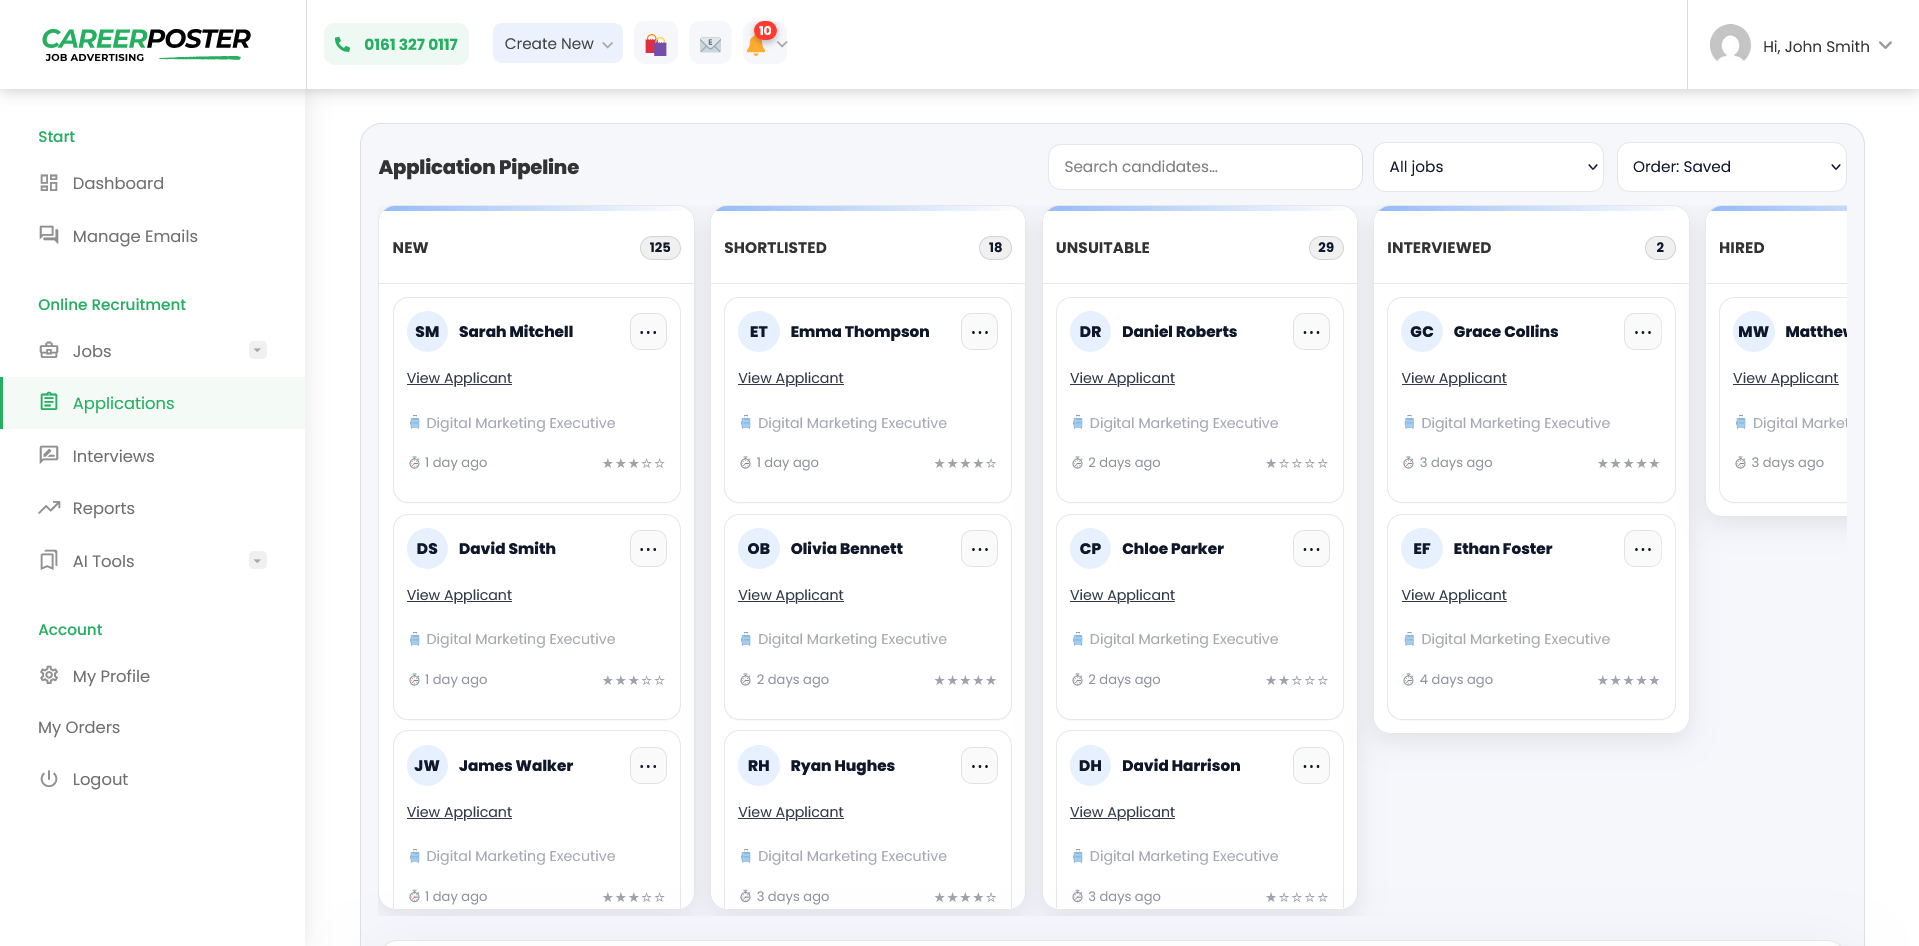View Applicant link for David Smith

click(459, 595)
